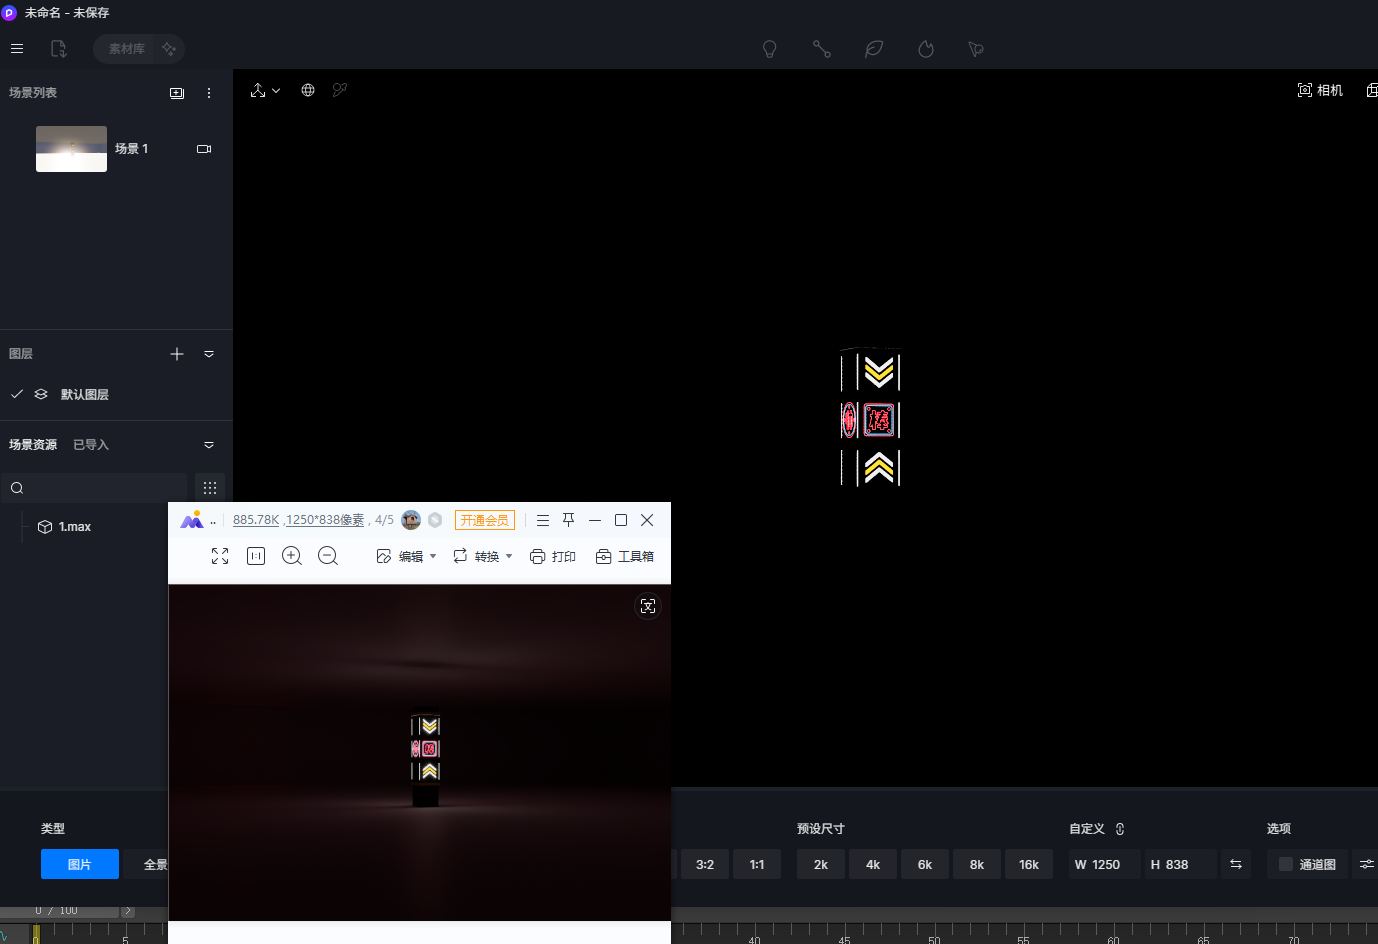Click the W 1250 width field
Screen dimensions: 1378x944
coord(1105,864)
